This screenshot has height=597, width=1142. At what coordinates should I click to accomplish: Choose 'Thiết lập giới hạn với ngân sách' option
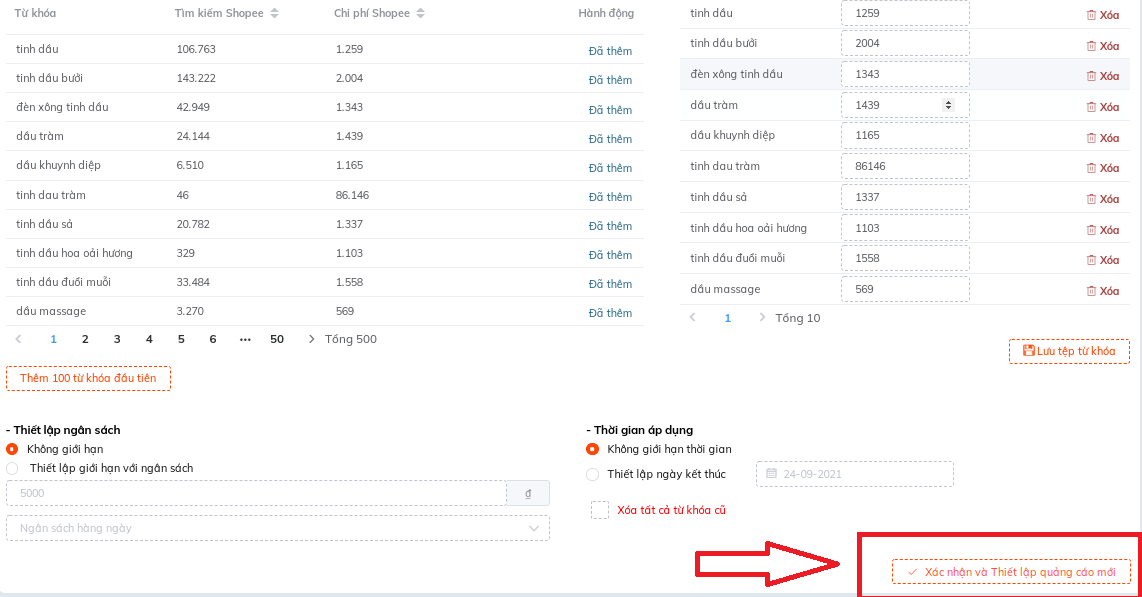point(13,468)
